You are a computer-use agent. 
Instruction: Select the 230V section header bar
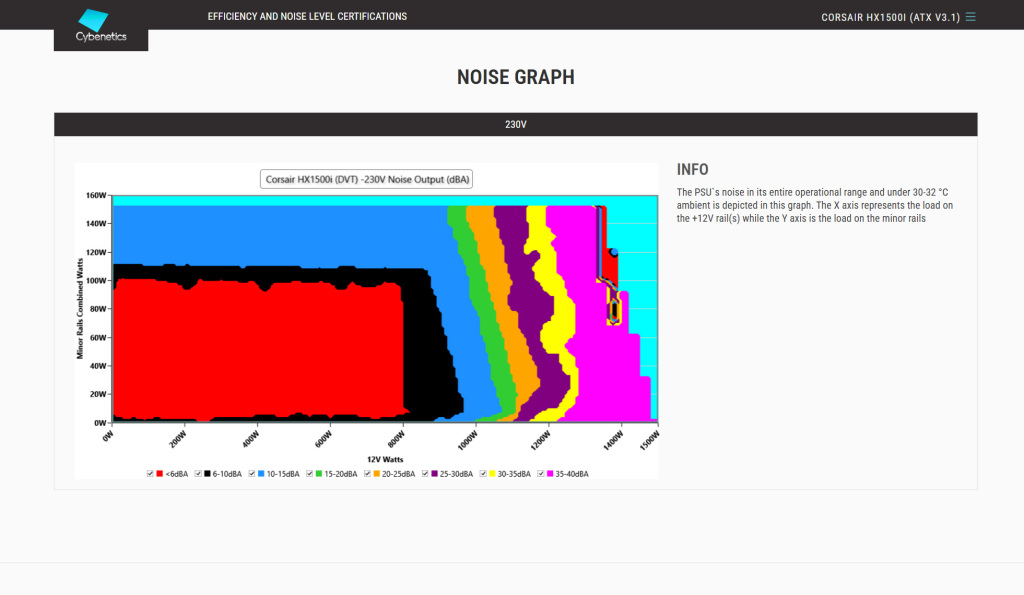[x=515, y=125]
